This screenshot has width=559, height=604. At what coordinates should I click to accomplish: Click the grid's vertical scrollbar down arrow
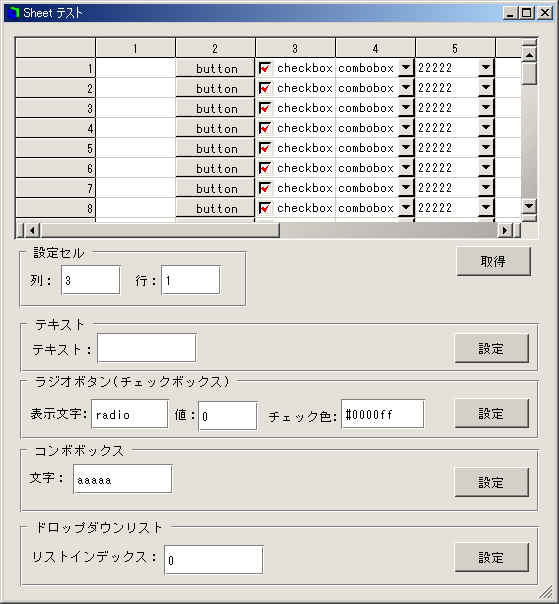point(529,206)
